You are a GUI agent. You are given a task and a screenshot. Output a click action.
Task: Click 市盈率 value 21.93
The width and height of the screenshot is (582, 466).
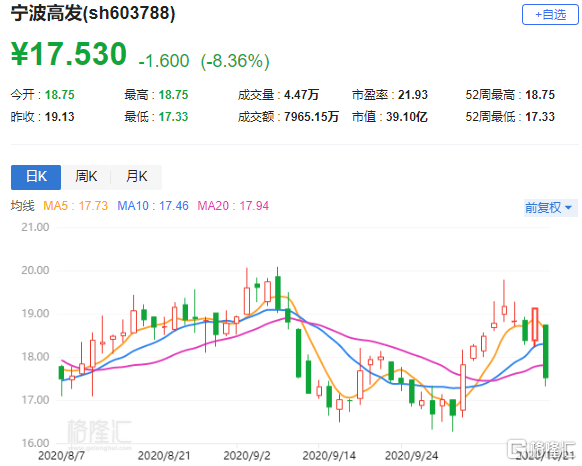[413, 95]
